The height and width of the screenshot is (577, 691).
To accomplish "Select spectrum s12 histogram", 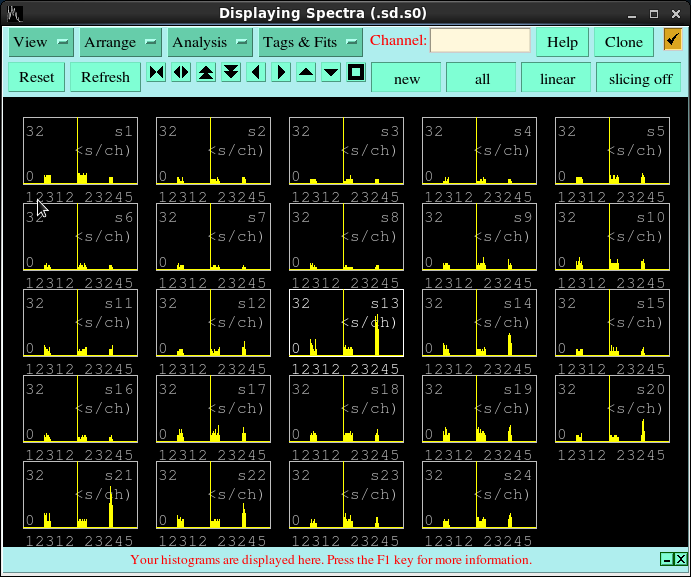I will pos(213,323).
